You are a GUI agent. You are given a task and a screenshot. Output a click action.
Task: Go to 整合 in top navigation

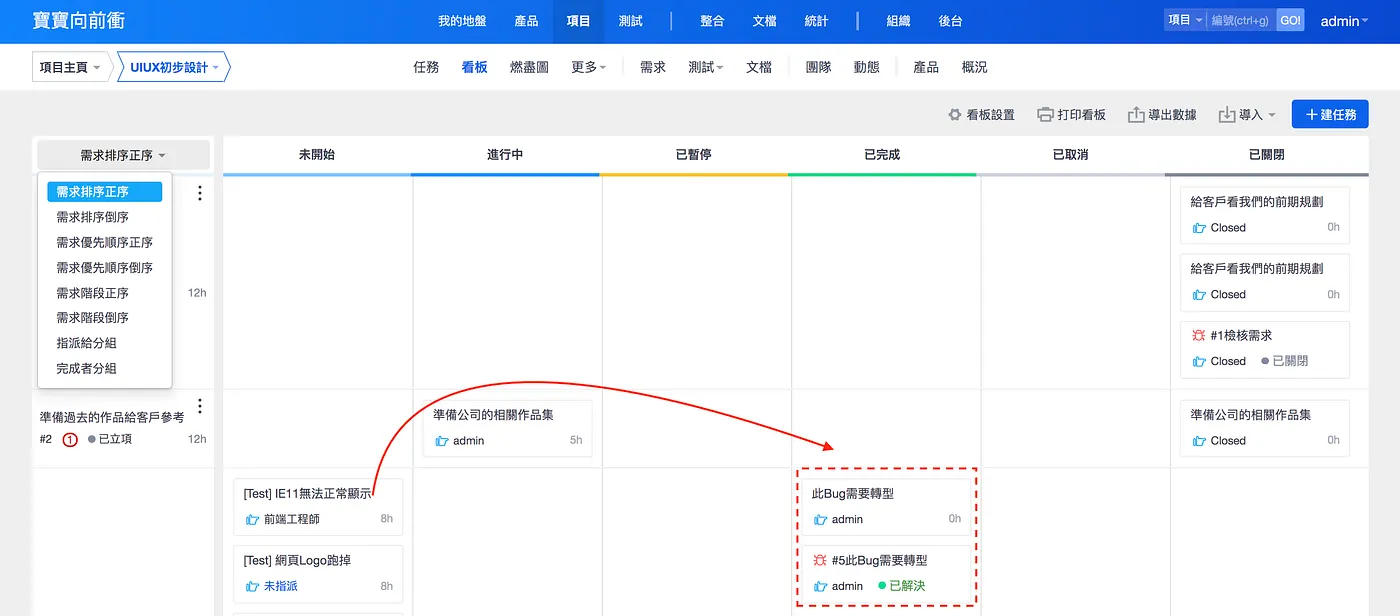tap(712, 21)
